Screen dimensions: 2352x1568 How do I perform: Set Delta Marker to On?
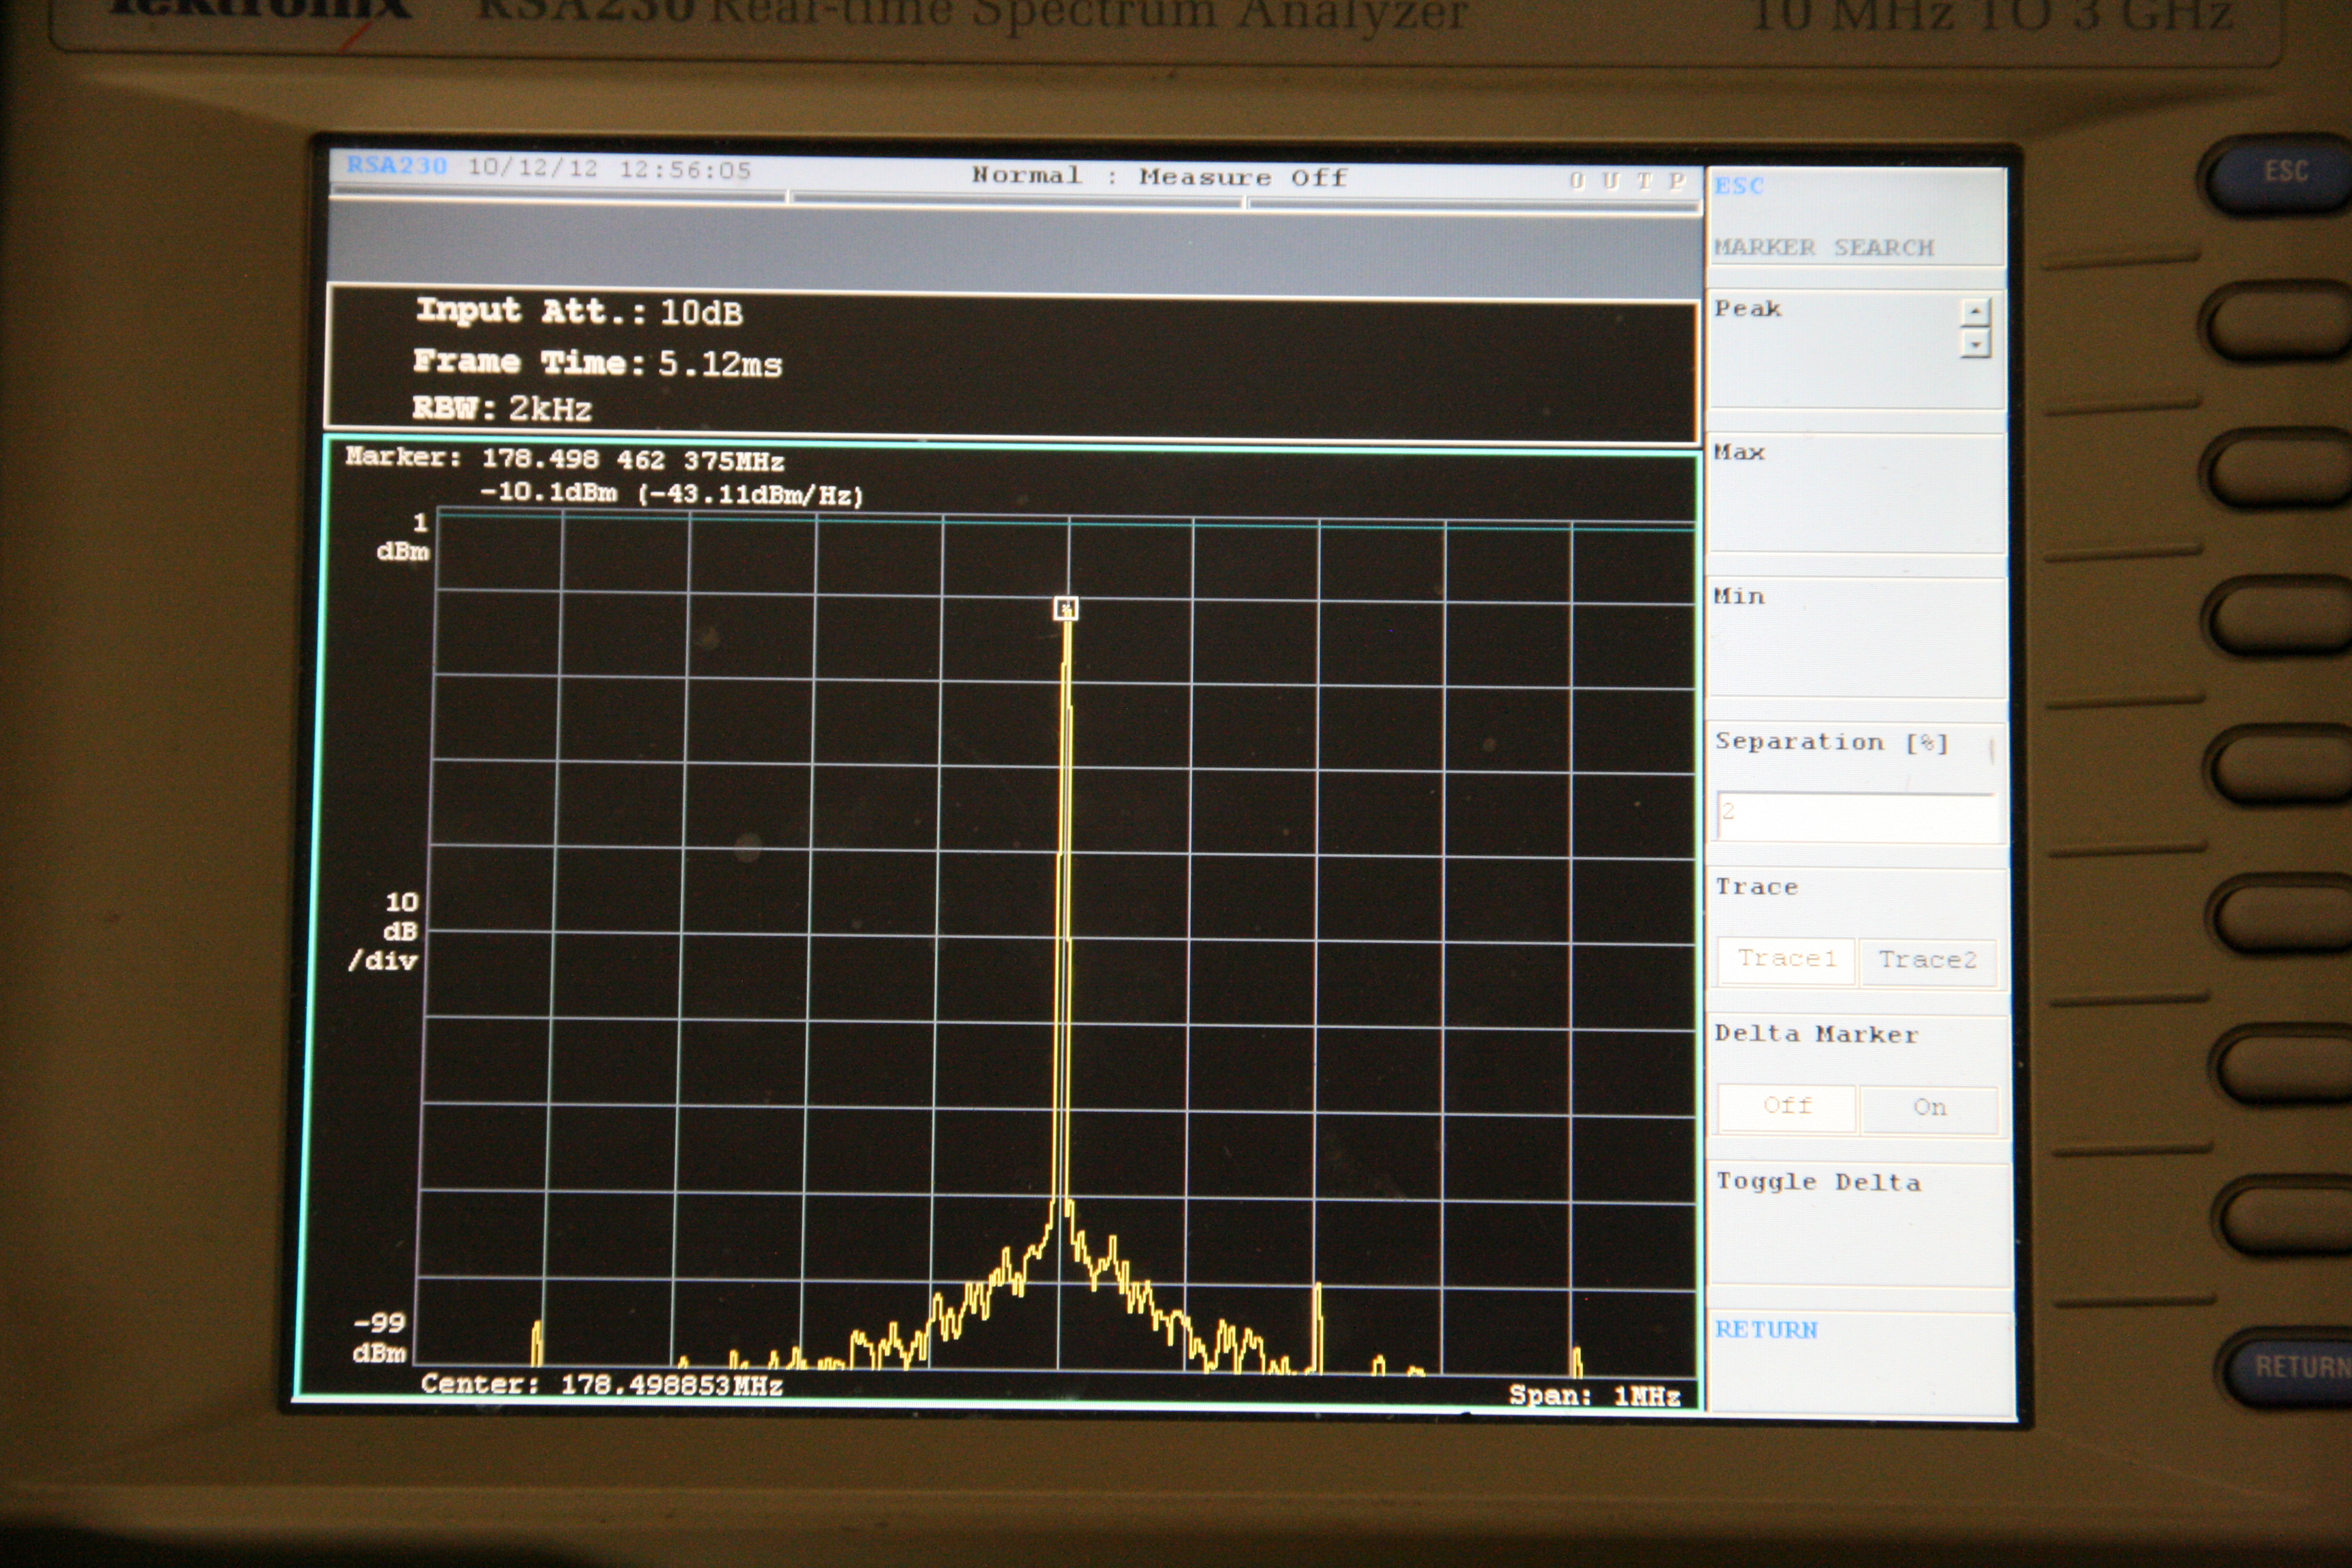(1929, 1107)
